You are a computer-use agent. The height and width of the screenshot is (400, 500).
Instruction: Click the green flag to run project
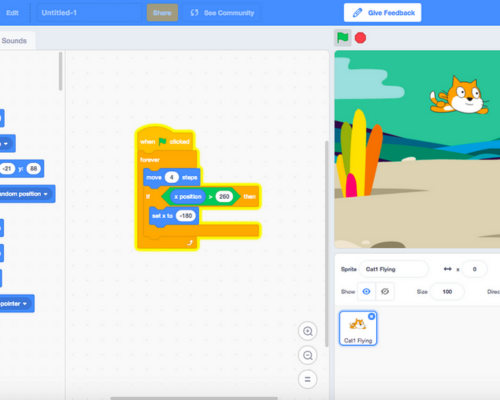[x=342, y=38]
